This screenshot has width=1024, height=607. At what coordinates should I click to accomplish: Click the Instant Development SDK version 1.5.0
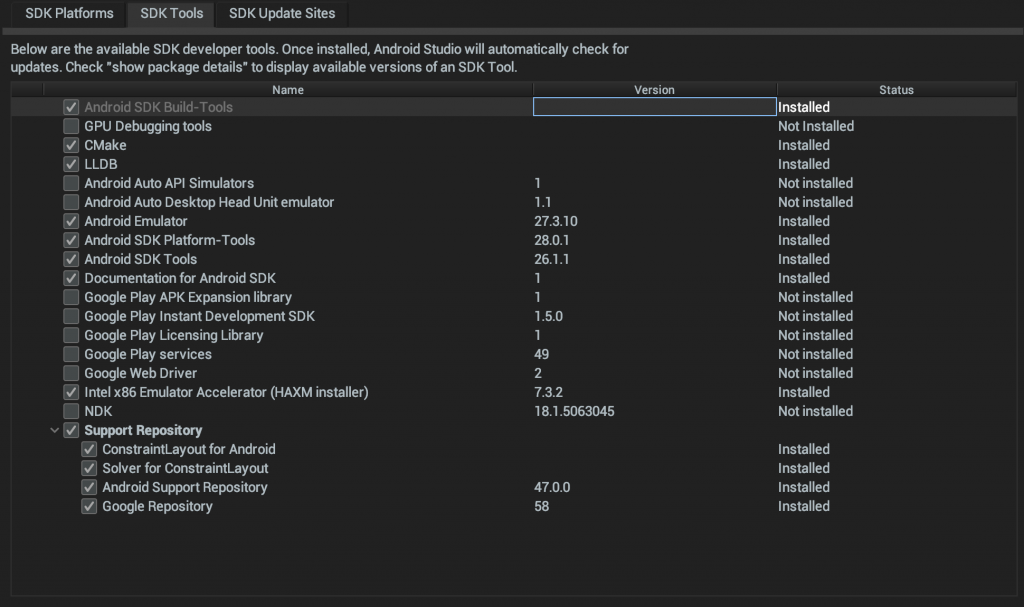pos(549,316)
